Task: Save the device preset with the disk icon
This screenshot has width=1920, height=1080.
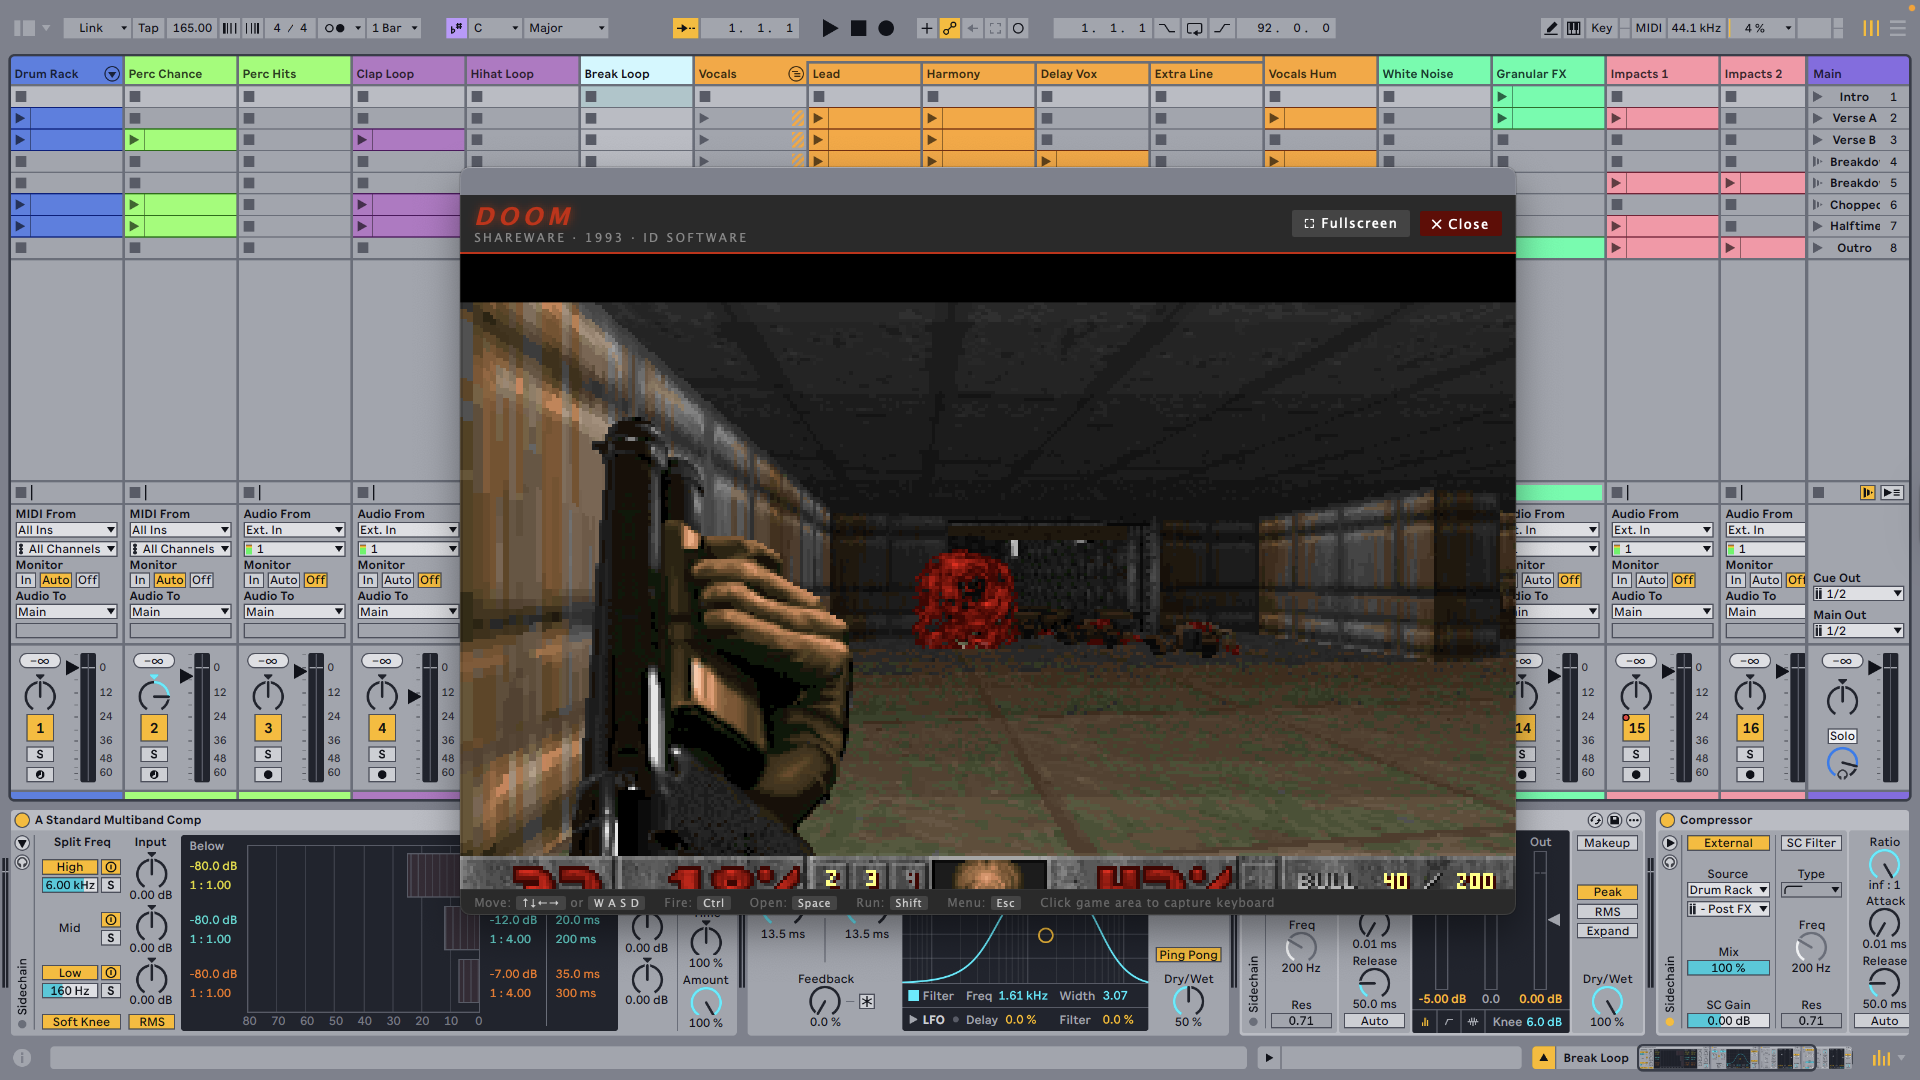Action: pos(1614,820)
